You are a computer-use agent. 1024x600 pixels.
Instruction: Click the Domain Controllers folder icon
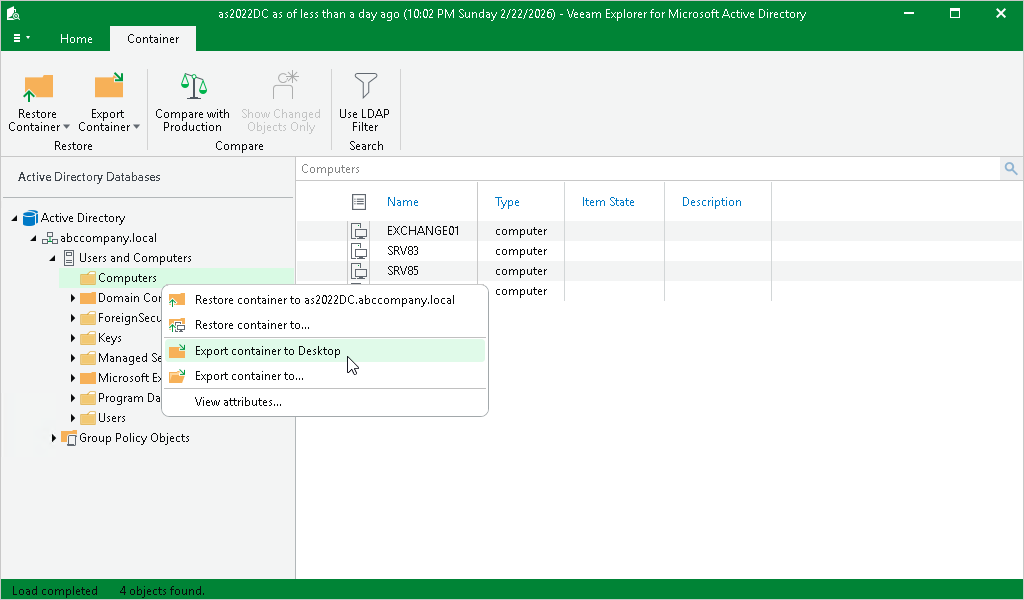tap(88, 298)
